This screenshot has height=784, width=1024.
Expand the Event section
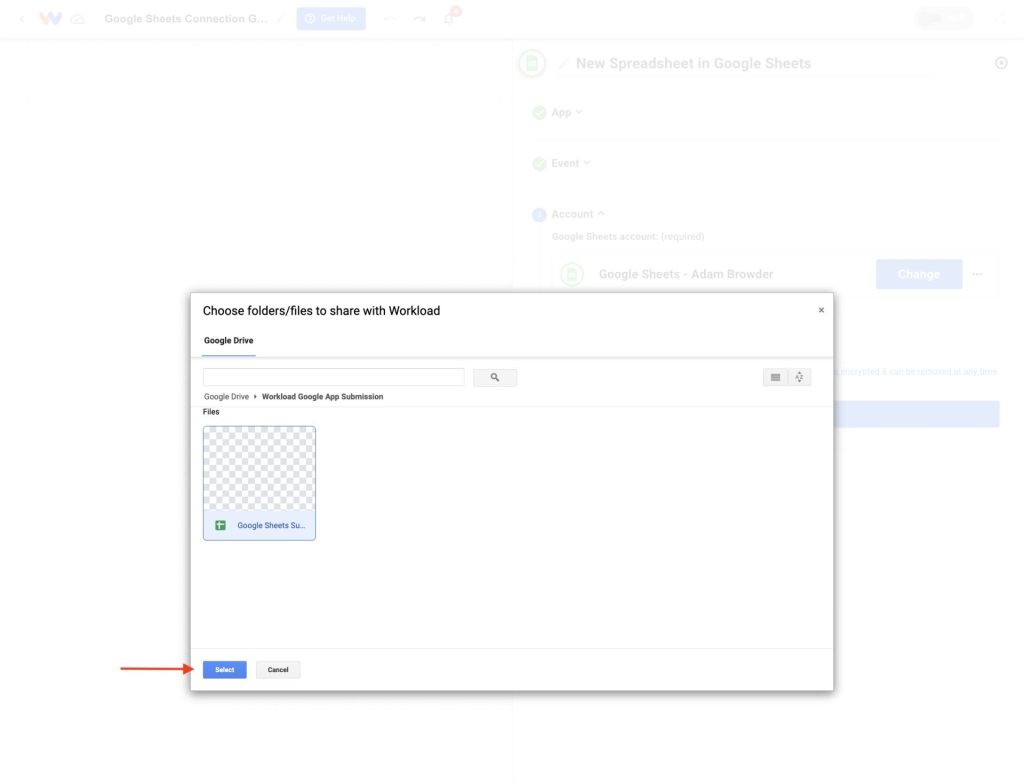(x=570, y=163)
